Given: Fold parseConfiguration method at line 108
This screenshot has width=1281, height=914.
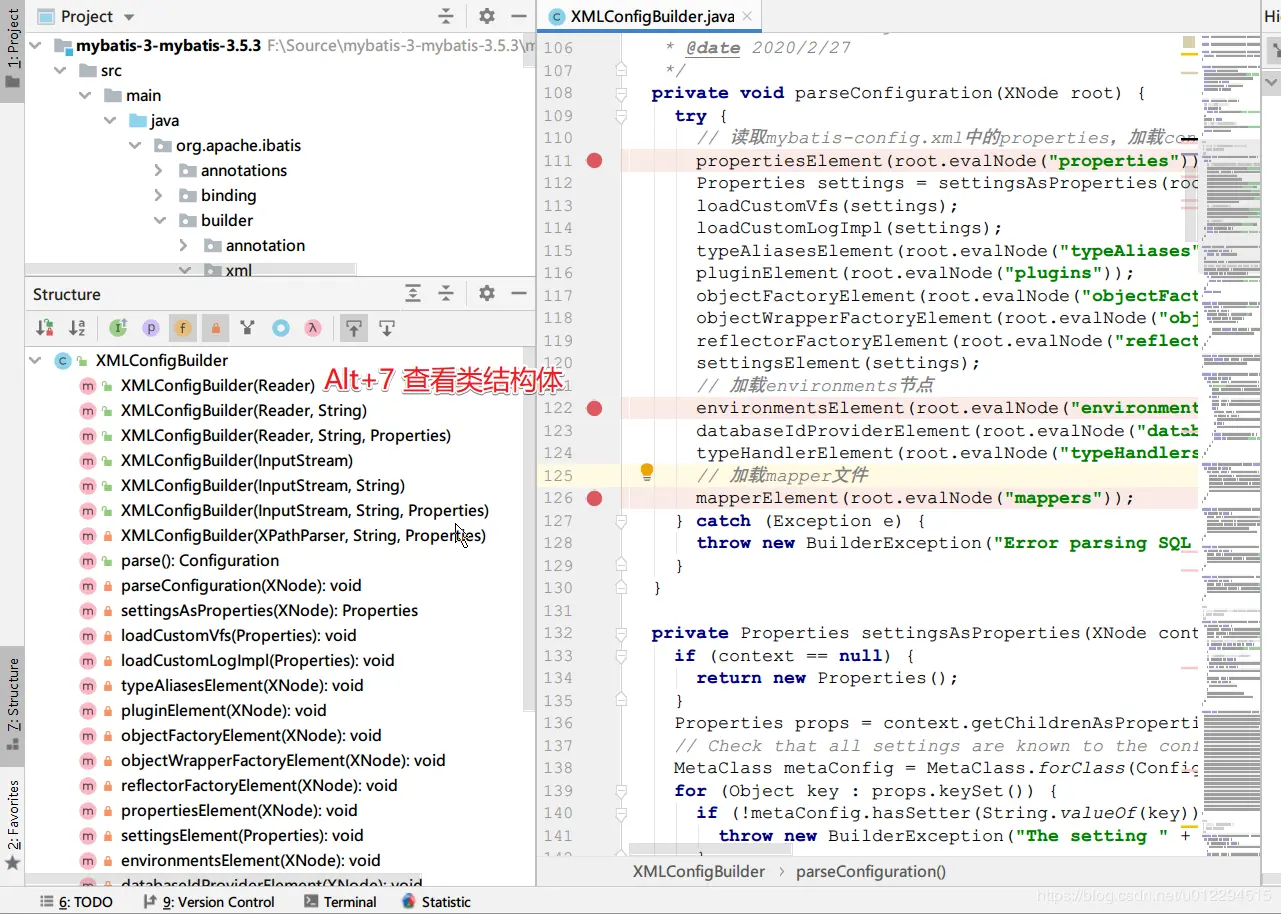Looking at the screenshot, I should point(621,93).
